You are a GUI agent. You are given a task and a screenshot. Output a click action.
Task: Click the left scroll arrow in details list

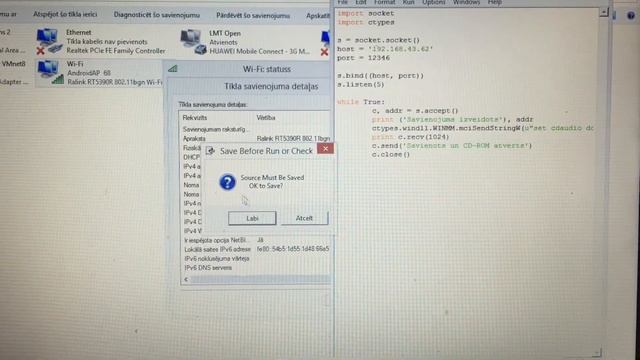[186, 280]
